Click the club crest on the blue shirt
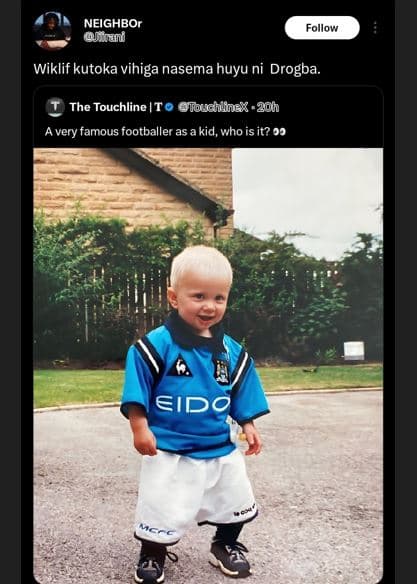417x584 pixels. pos(222,370)
